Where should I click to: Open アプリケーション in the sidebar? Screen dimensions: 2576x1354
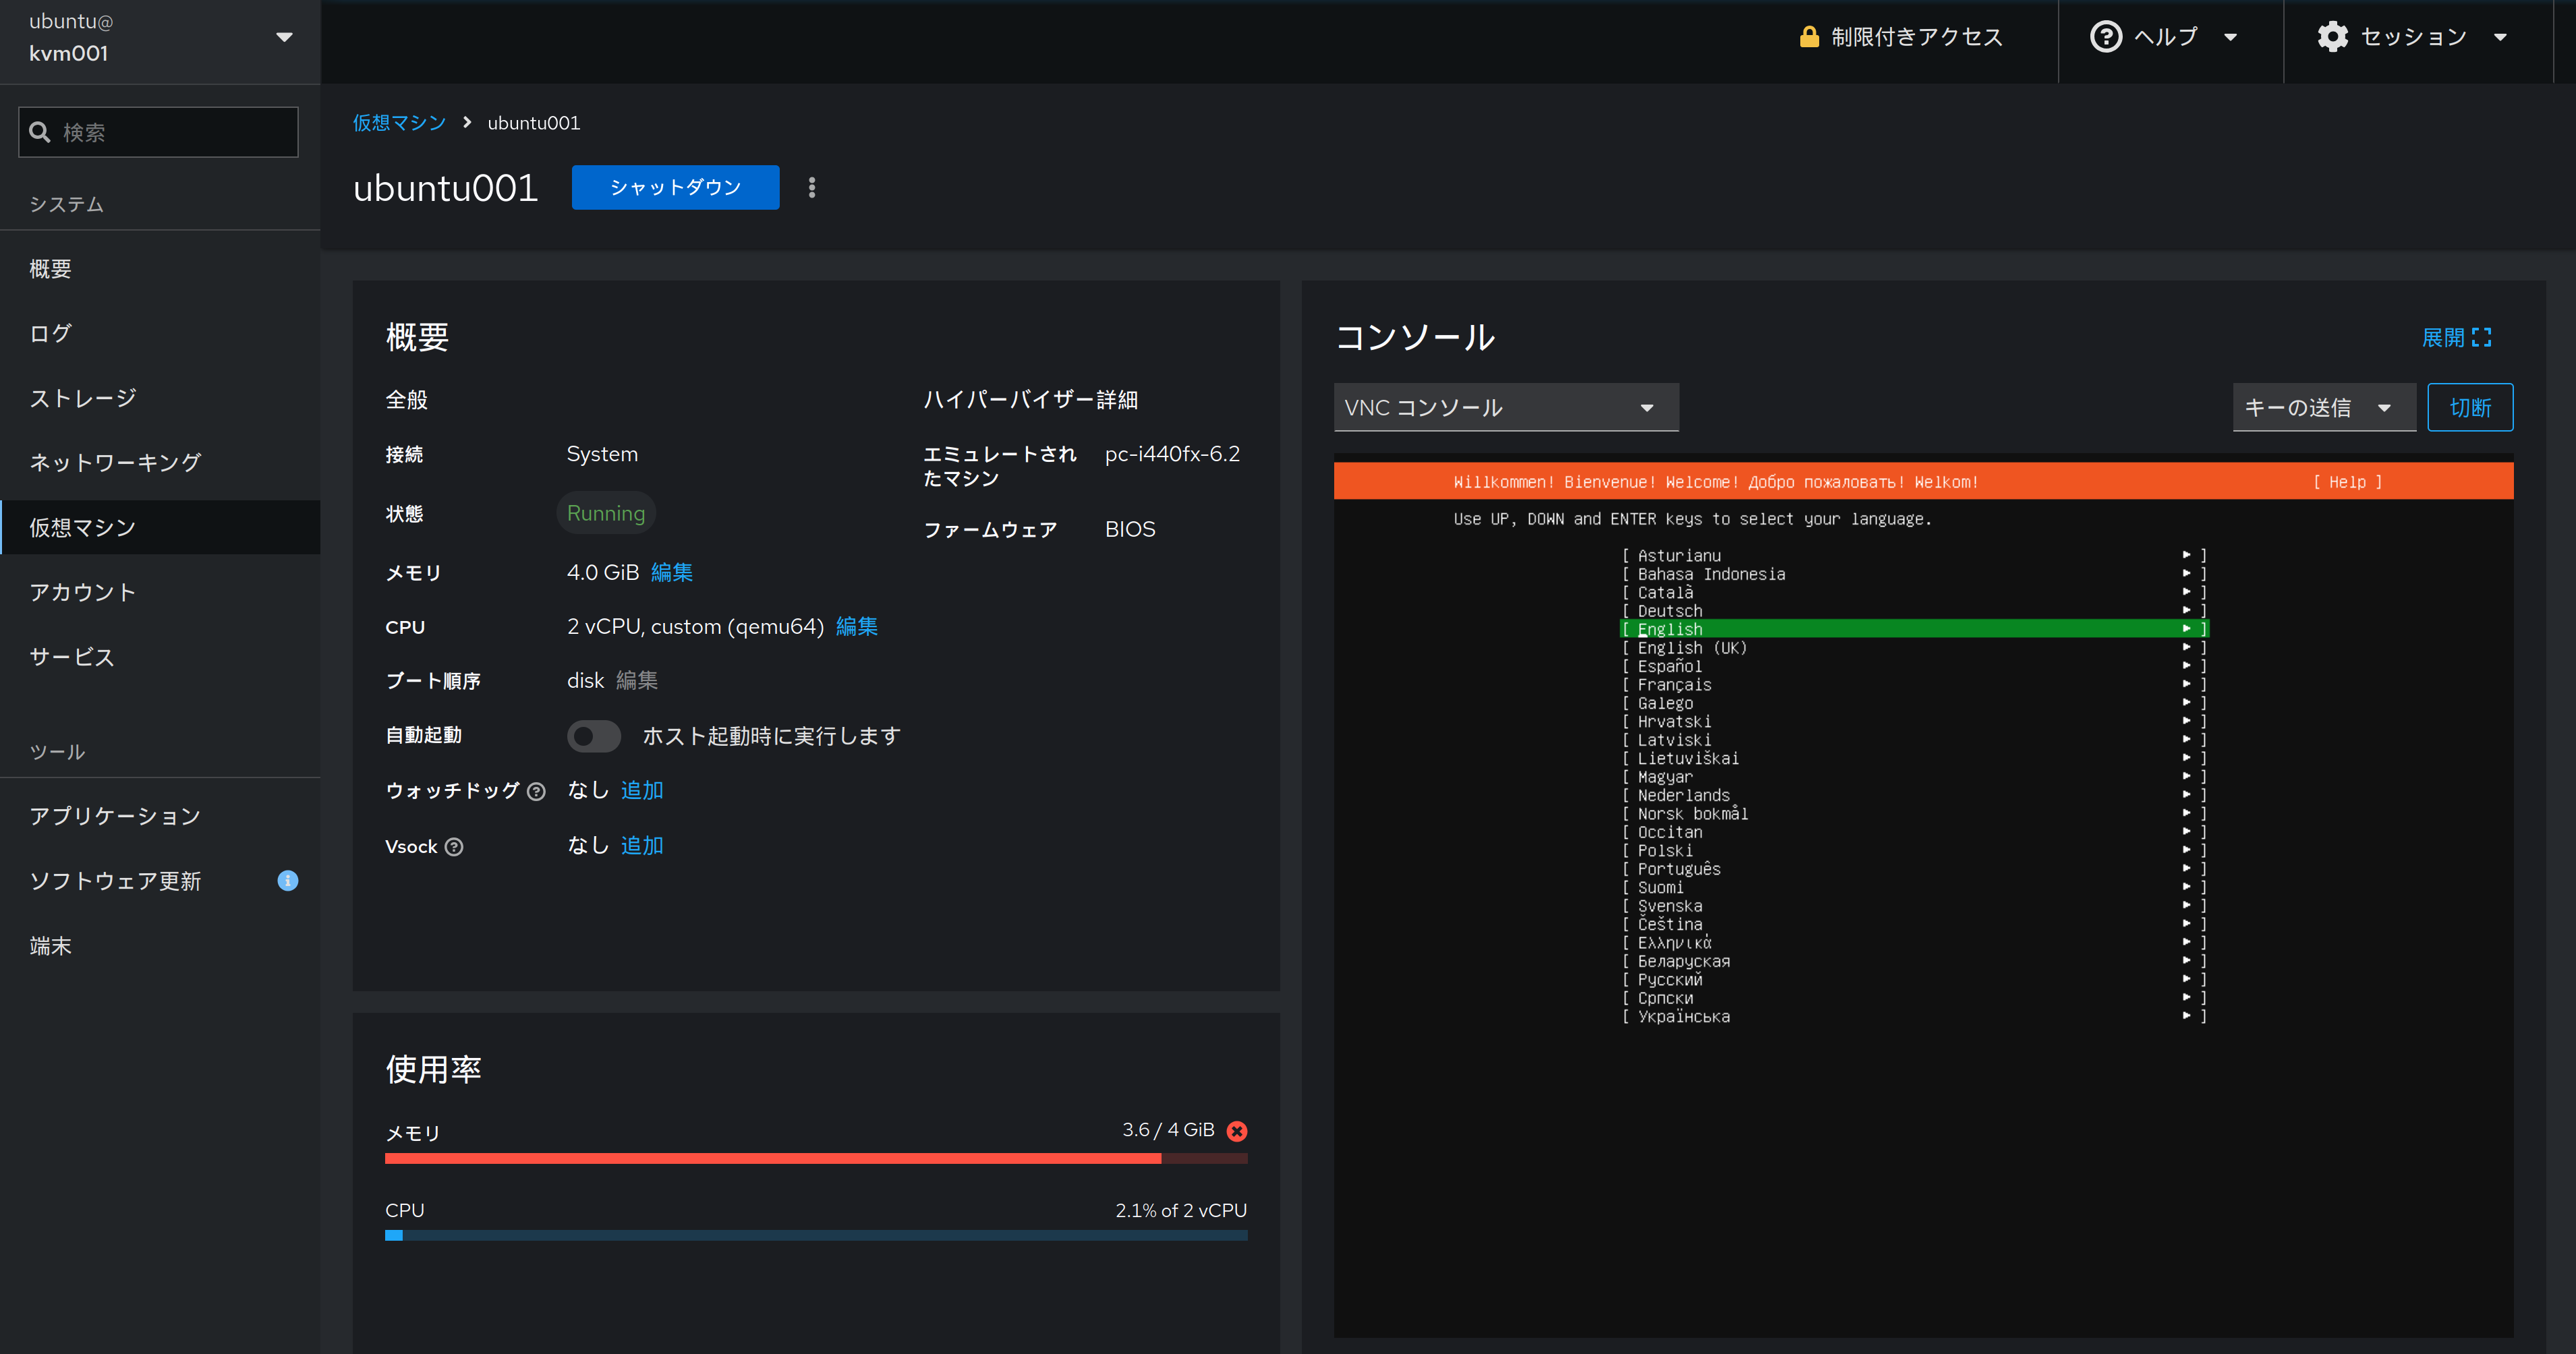(160, 816)
